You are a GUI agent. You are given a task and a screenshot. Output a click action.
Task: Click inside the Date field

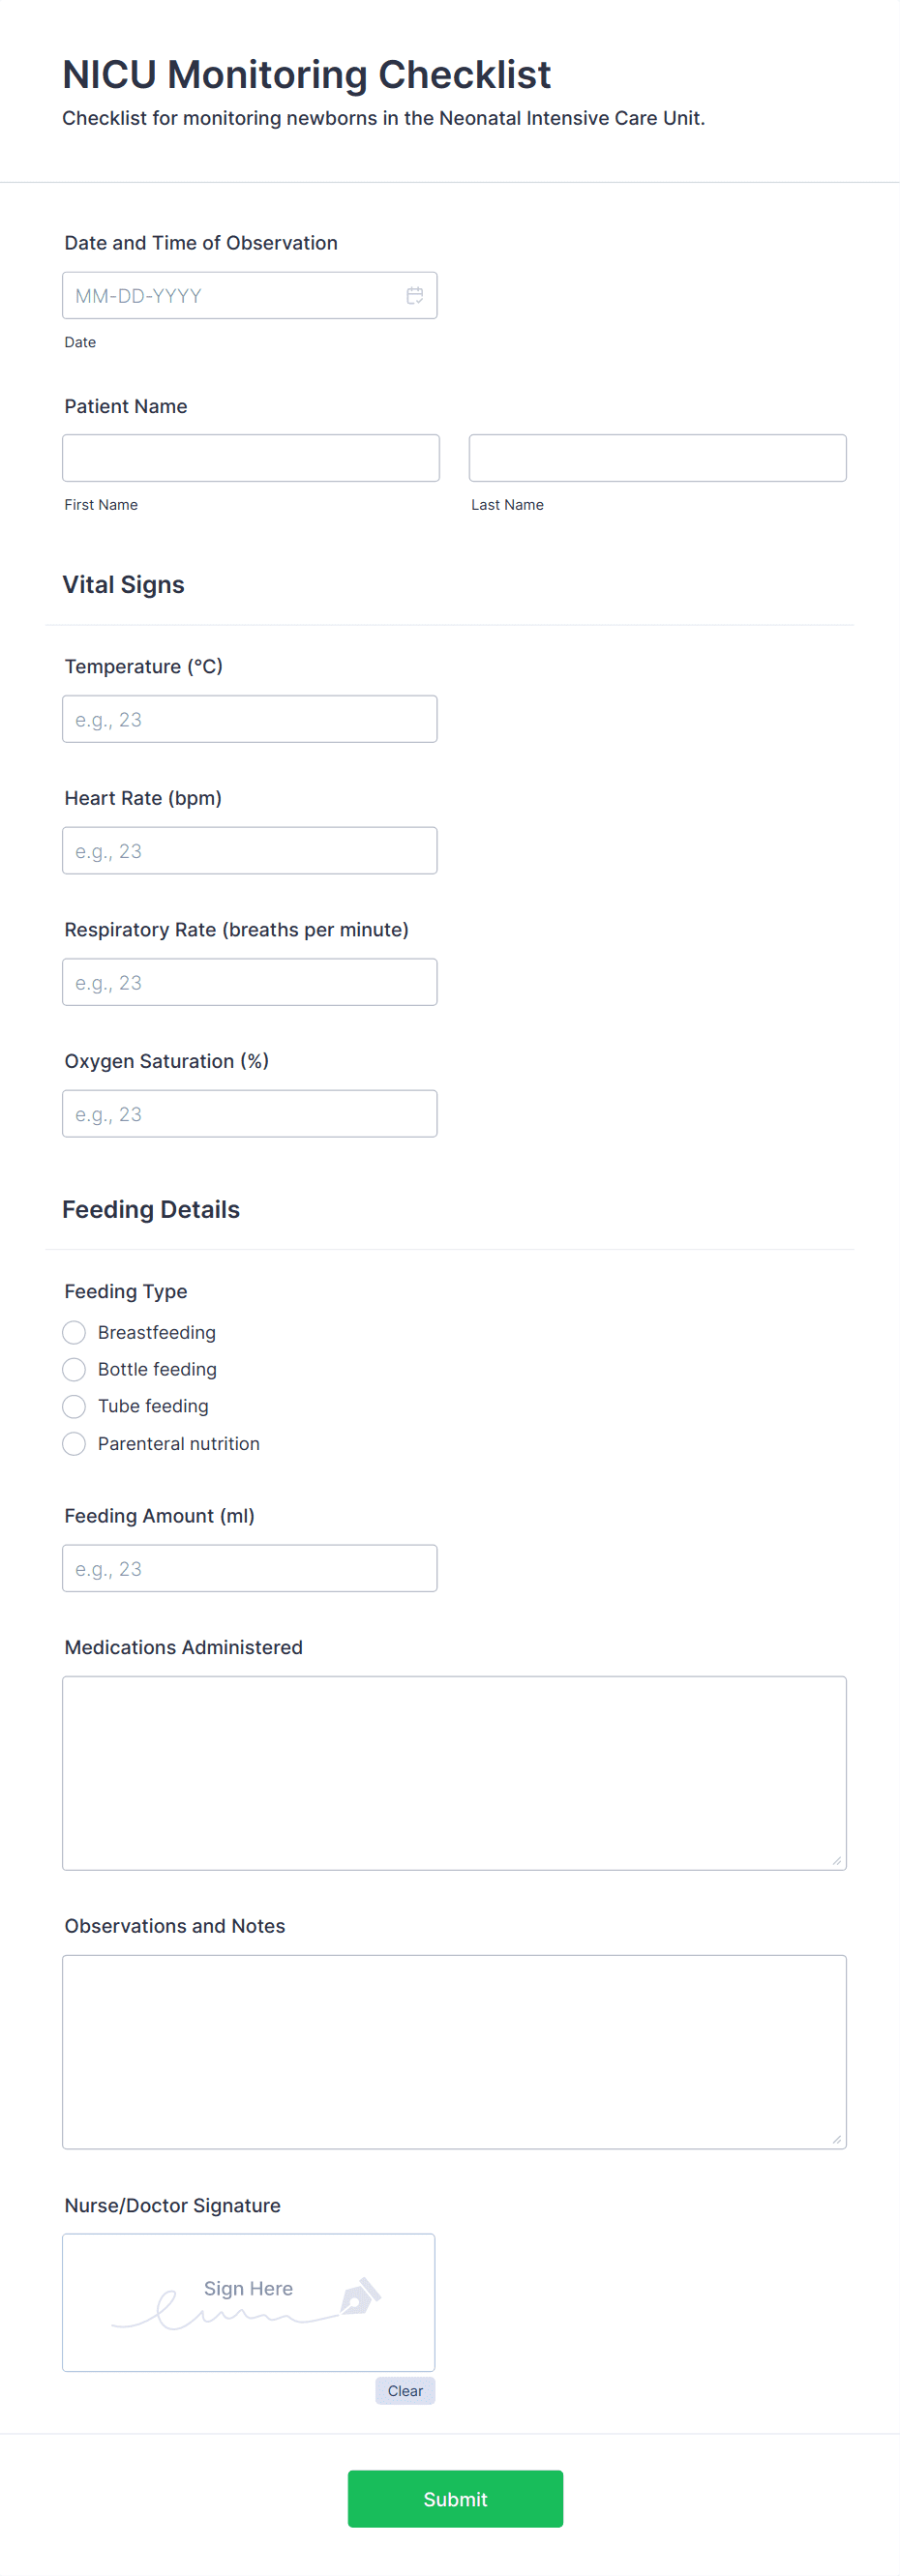230,295
